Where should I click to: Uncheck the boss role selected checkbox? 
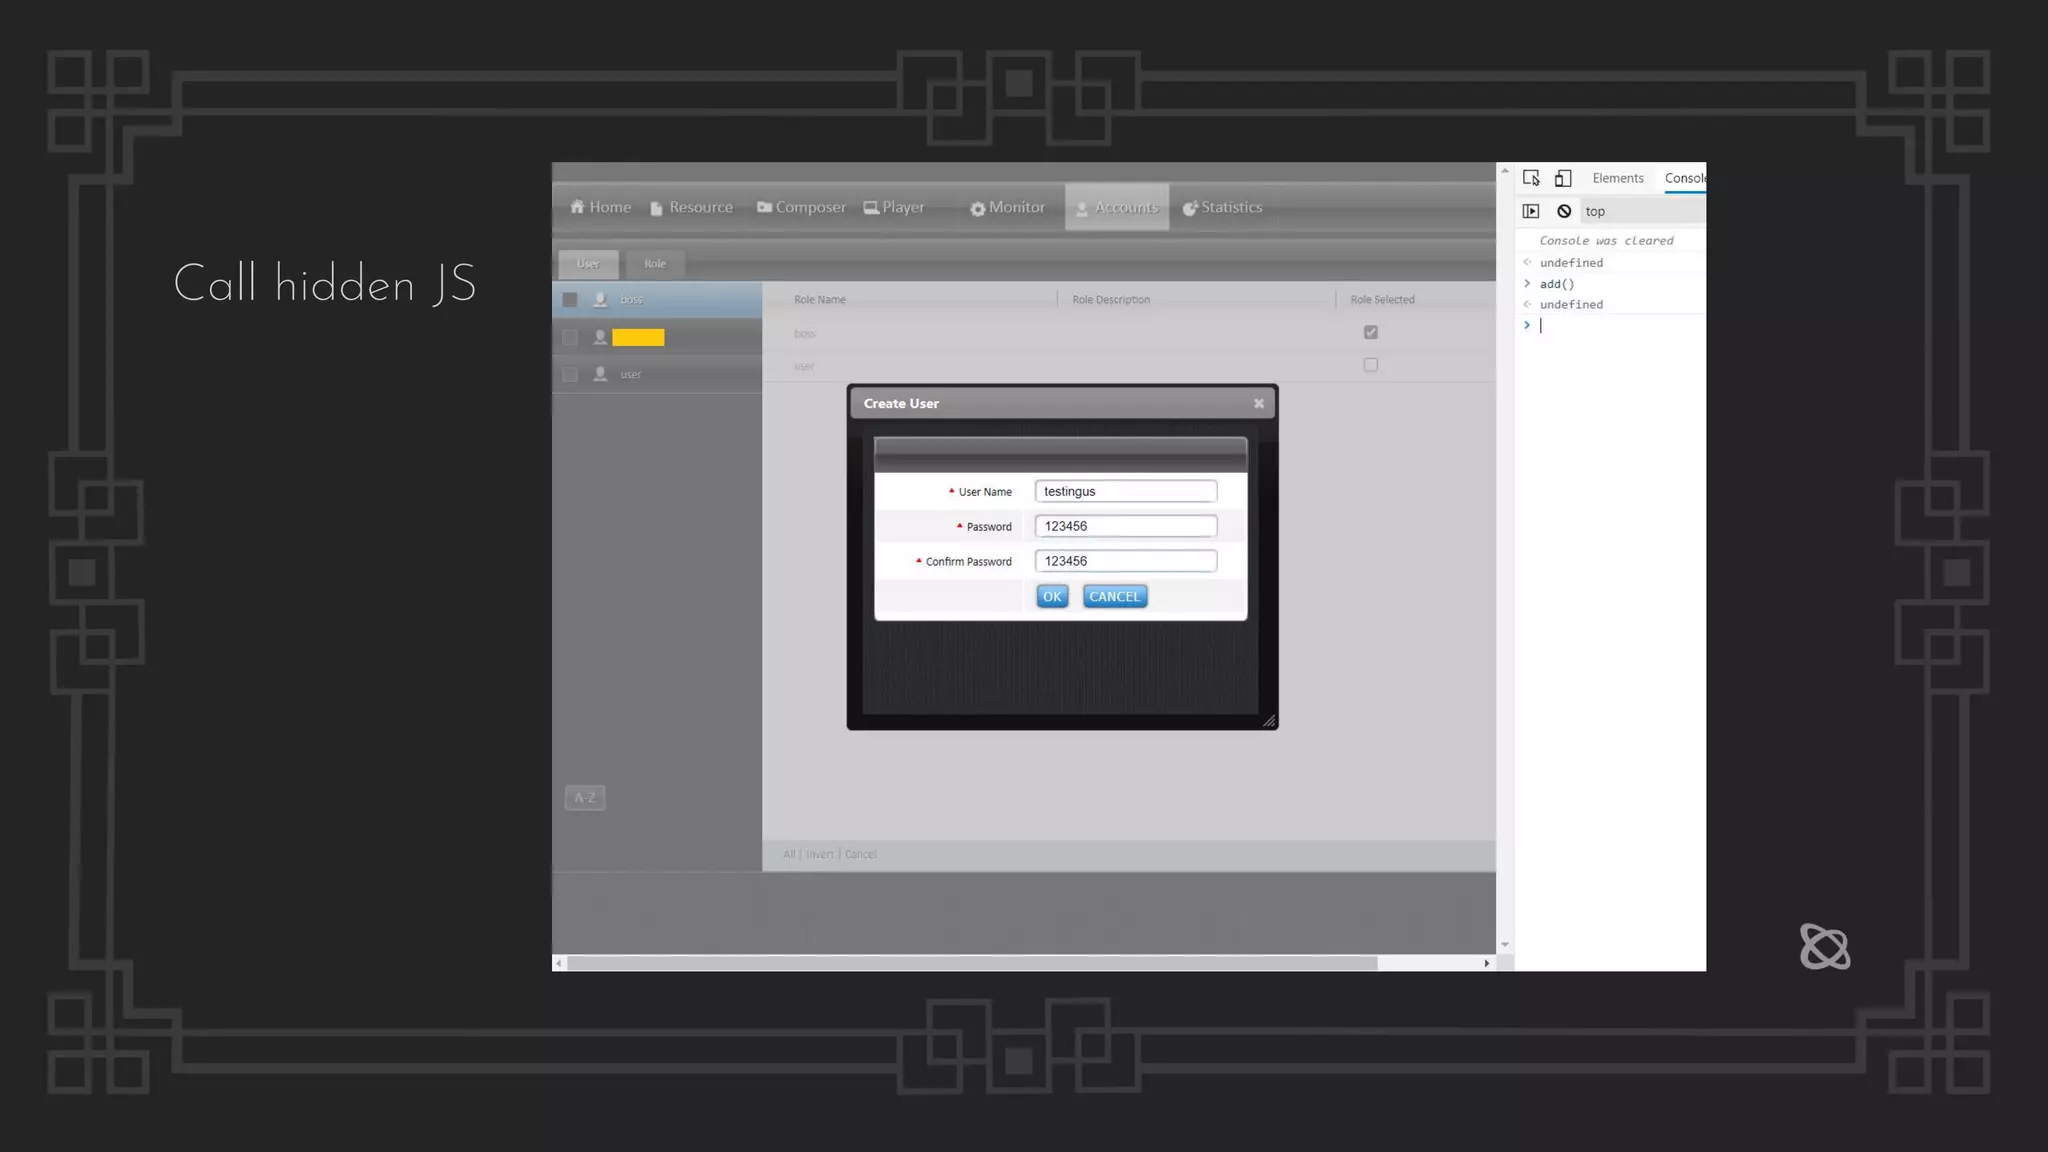point(1371,332)
